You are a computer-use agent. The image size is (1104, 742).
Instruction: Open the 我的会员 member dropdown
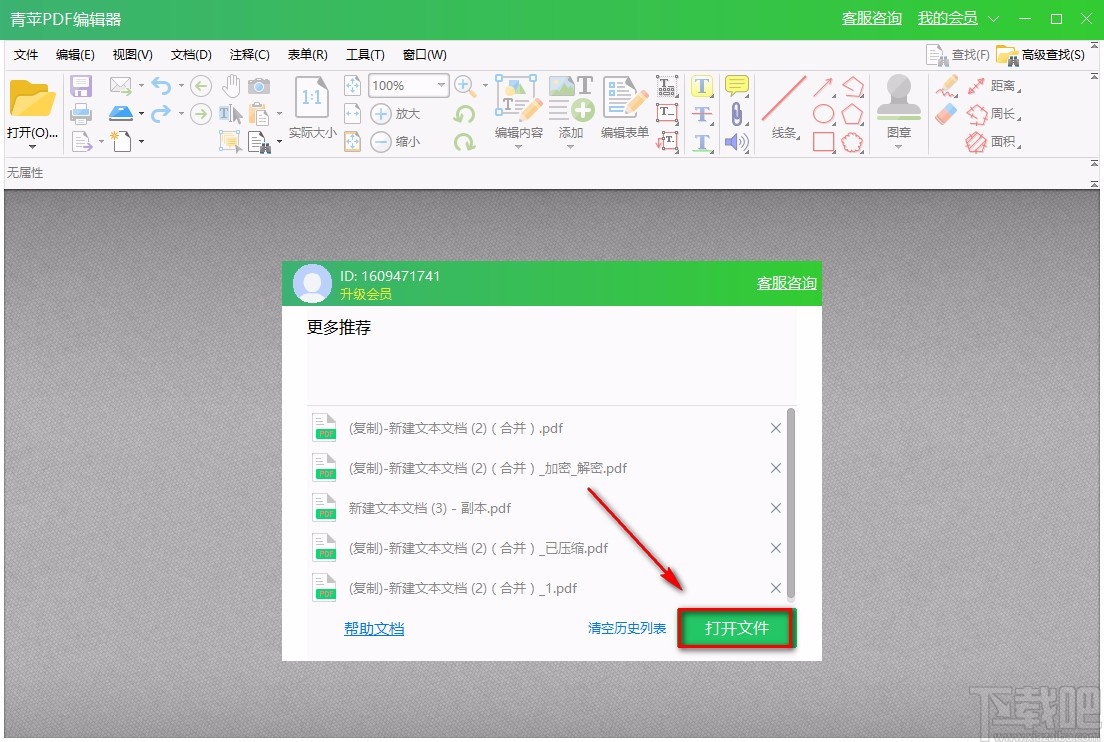(993, 18)
